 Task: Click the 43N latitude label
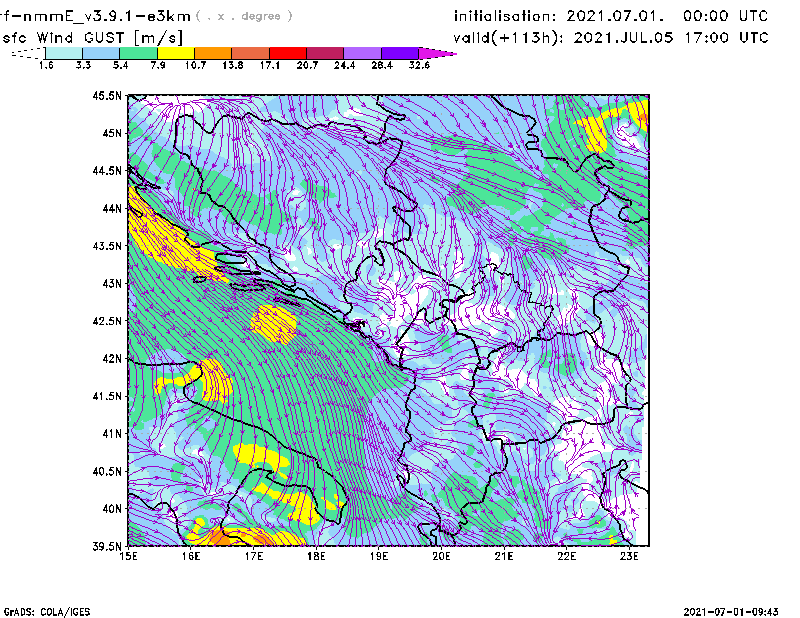pos(112,283)
